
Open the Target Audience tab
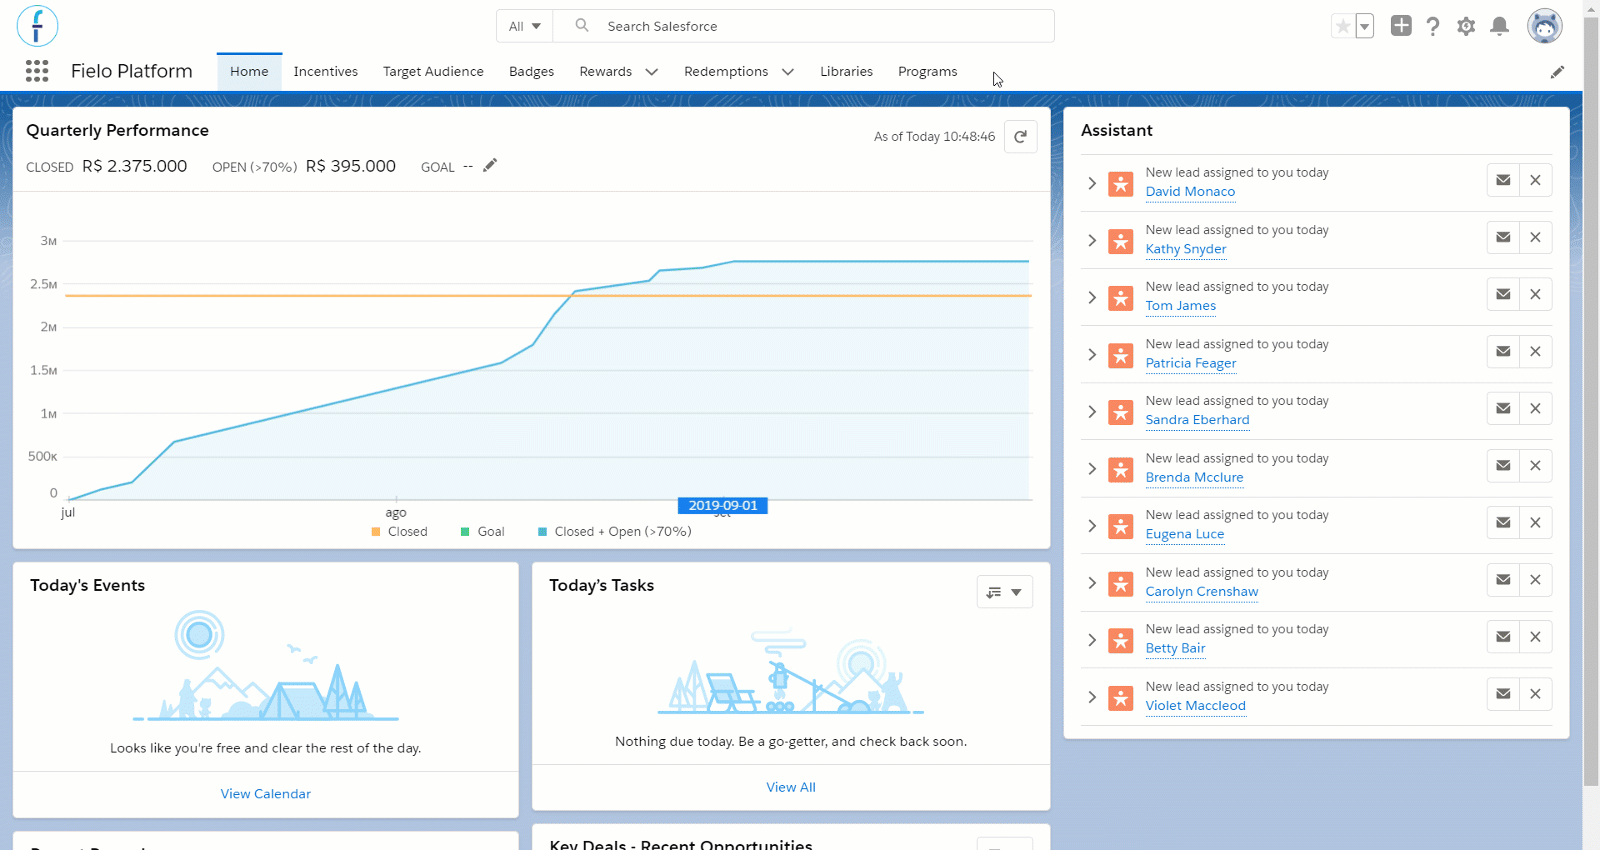[x=433, y=72]
